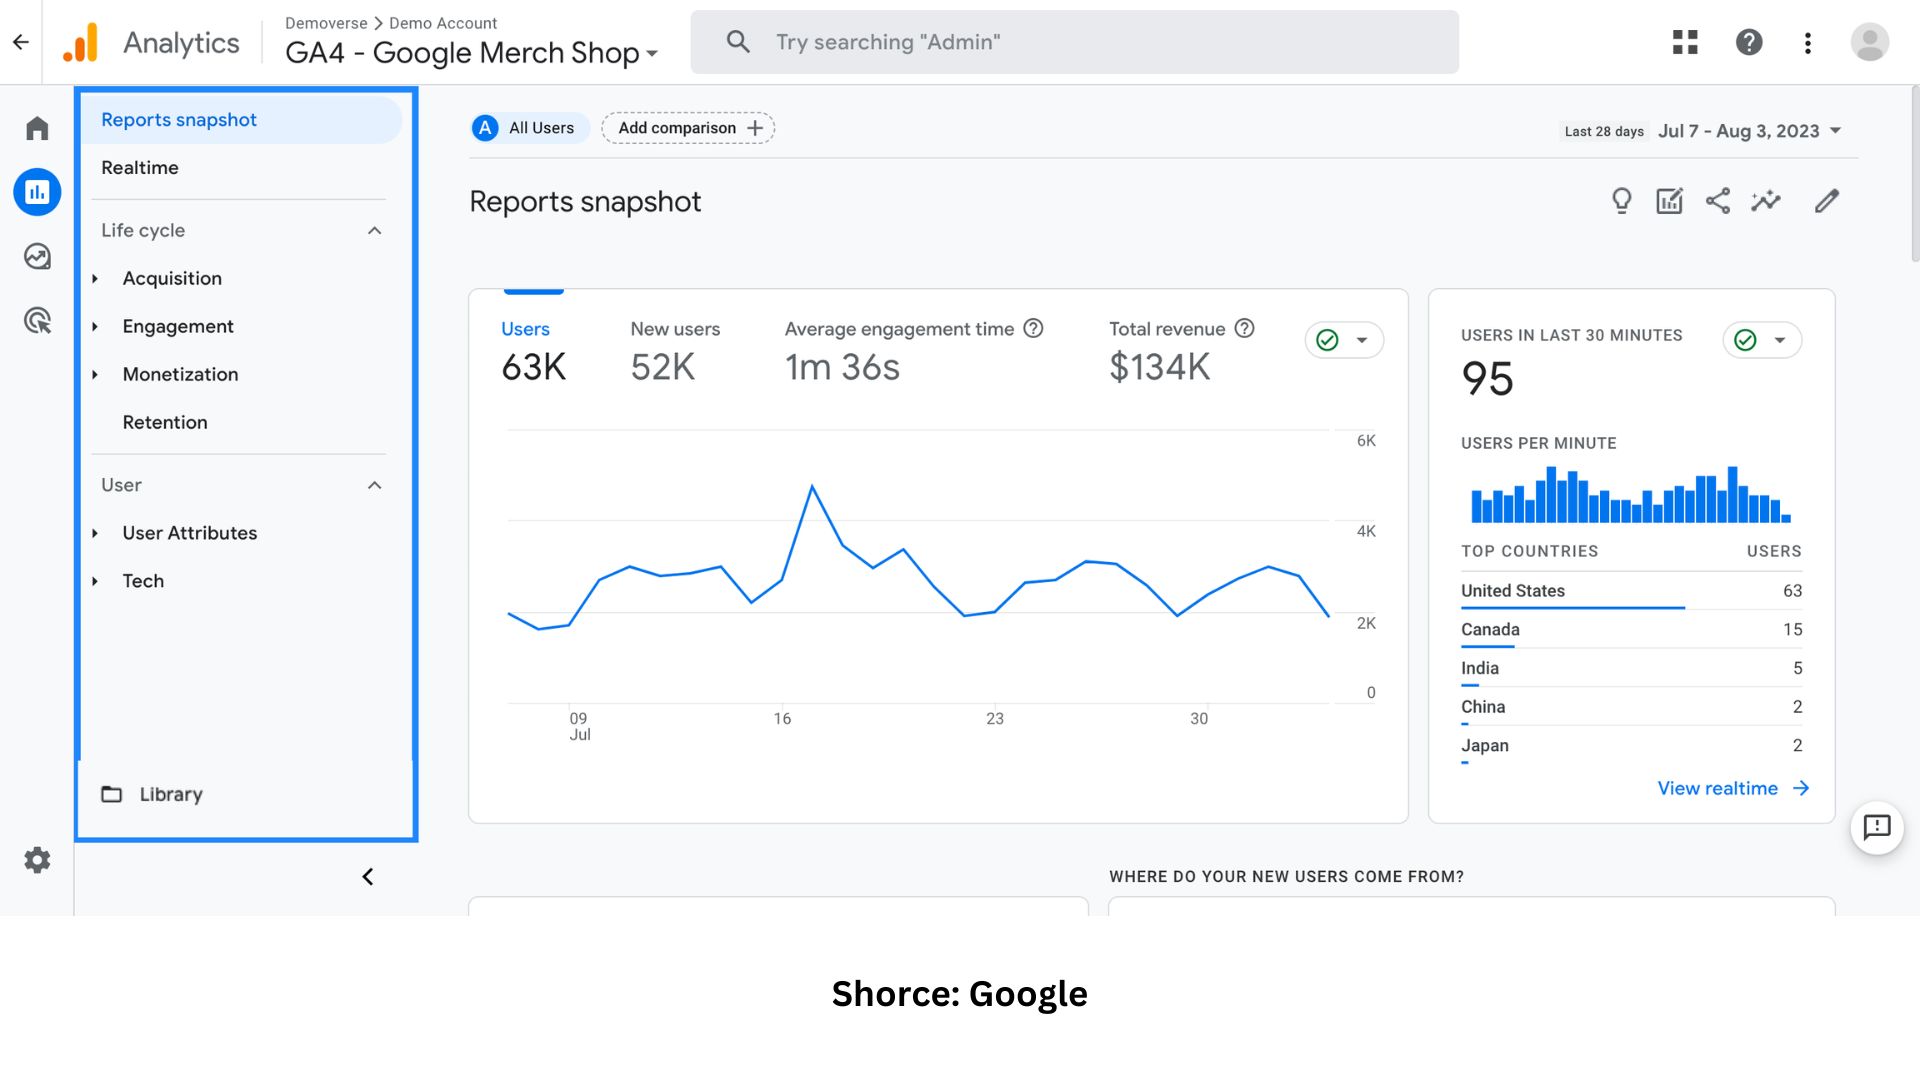The image size is (1920, 1080).
Task: Open the Google apps grid icon
Action: [1685, 42]
